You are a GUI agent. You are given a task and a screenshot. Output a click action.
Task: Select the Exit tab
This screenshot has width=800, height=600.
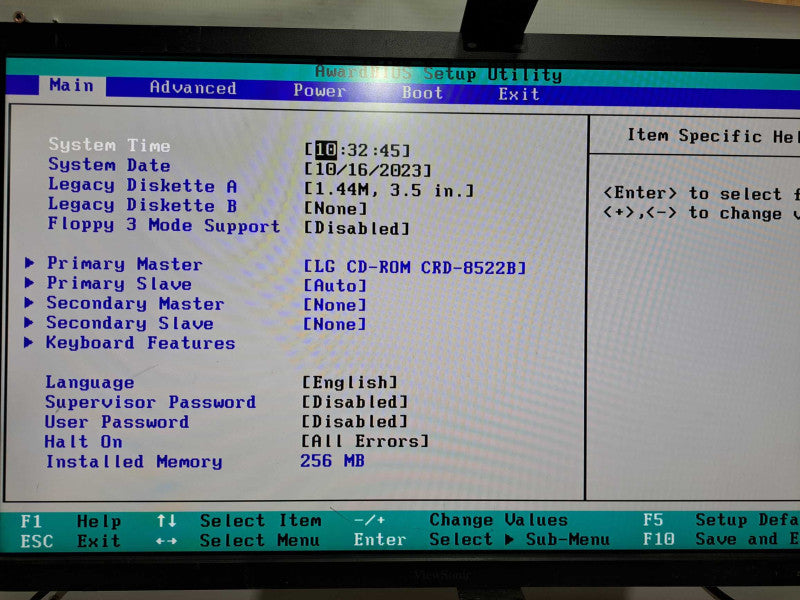519,94
